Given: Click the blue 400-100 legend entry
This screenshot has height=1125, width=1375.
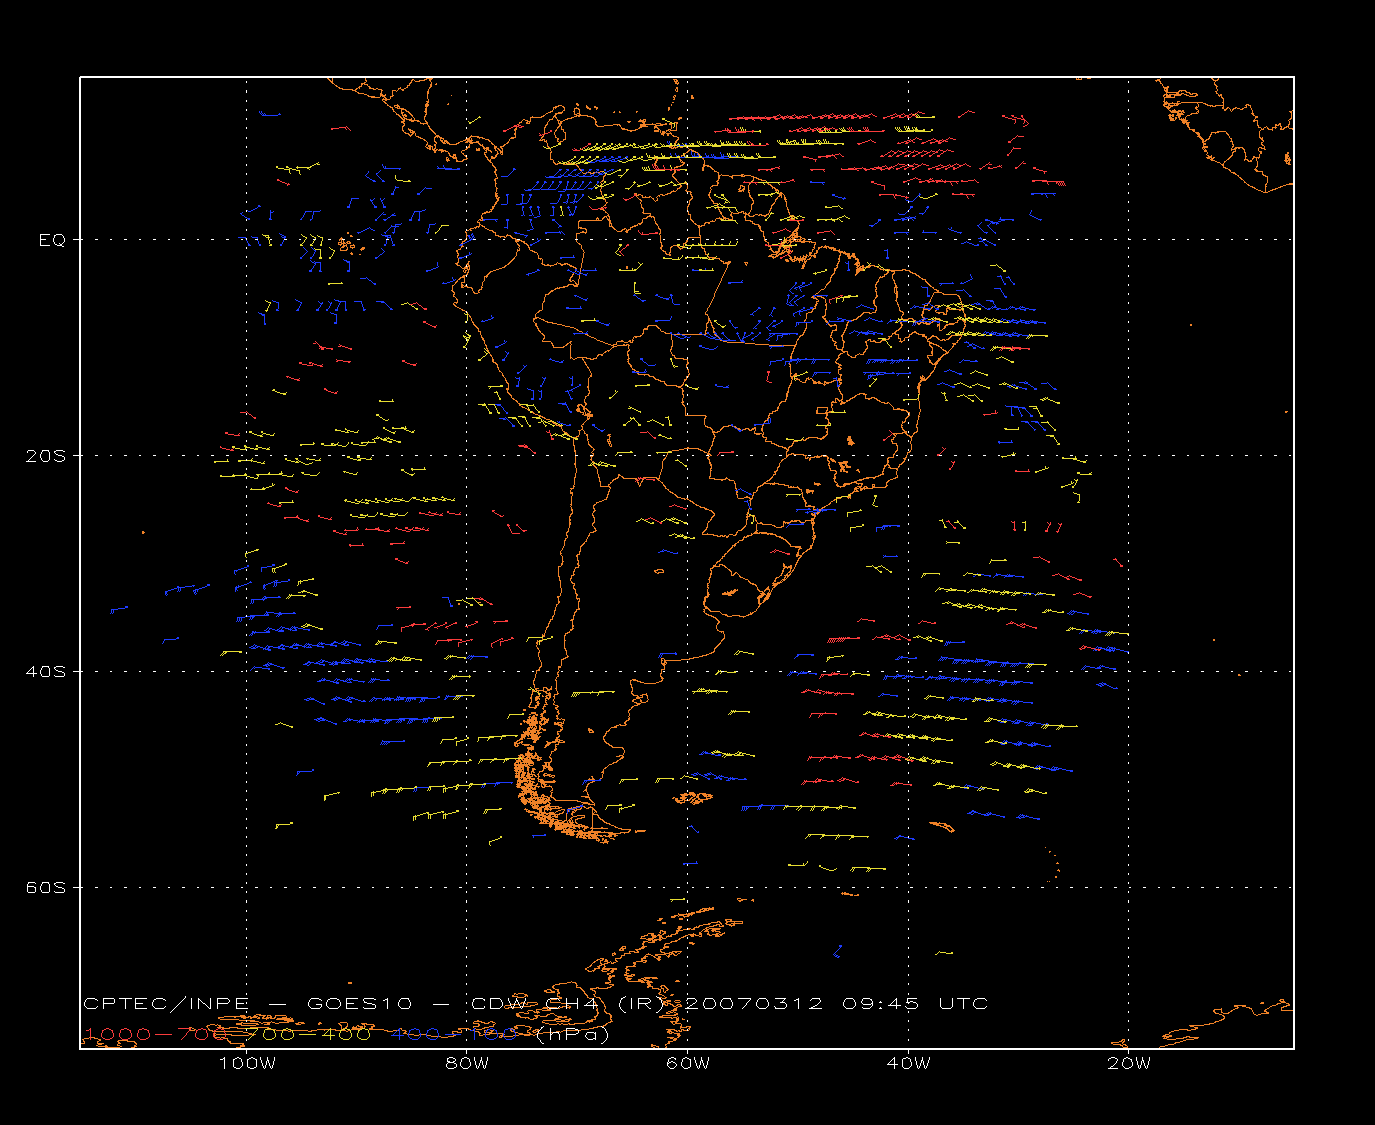Looking at the screenshot, I should (454, 1034).
